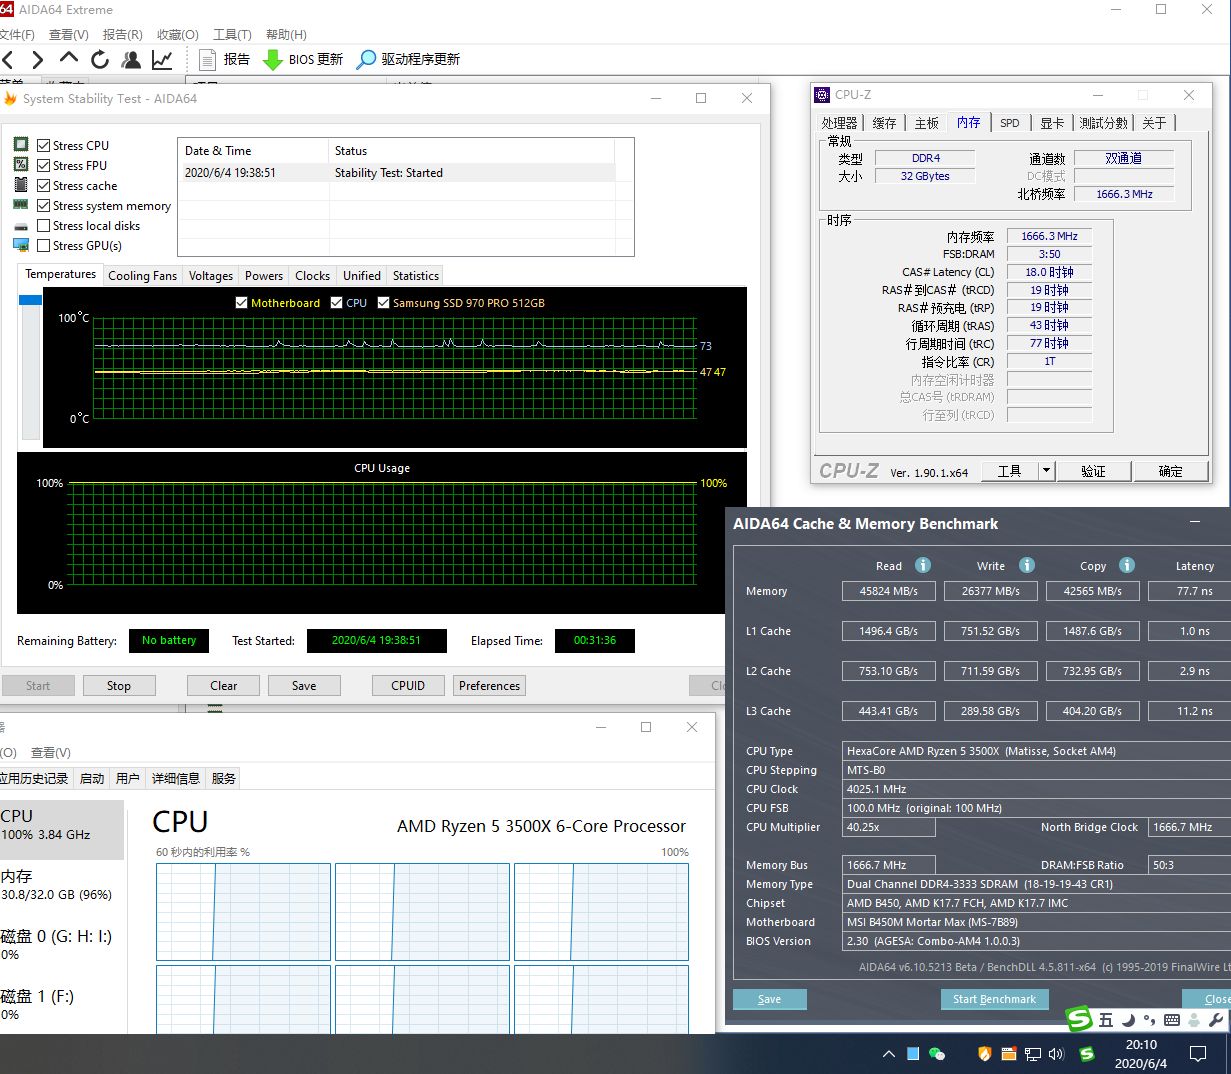The image size is (1231, 1074).
Task: Select the SPD tab in CPU-Z
Action: point(1009,123)
